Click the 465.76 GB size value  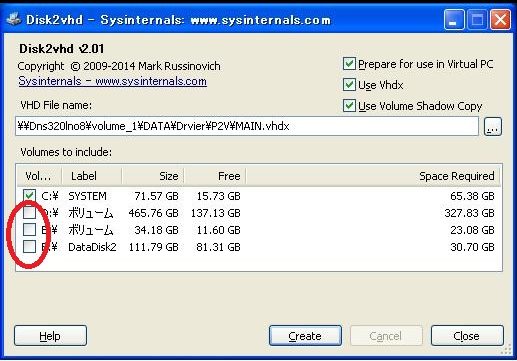[154, 213]
